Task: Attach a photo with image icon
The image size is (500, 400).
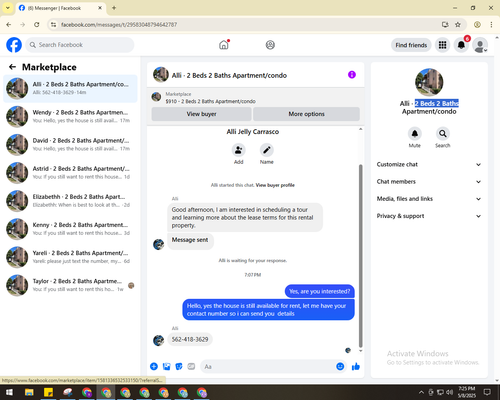Action: tap(166, 367)
